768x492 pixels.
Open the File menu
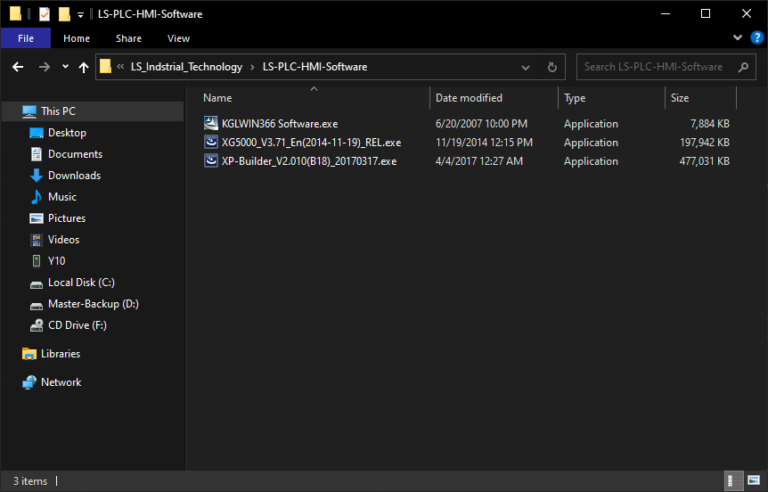[x=26, y=38]
